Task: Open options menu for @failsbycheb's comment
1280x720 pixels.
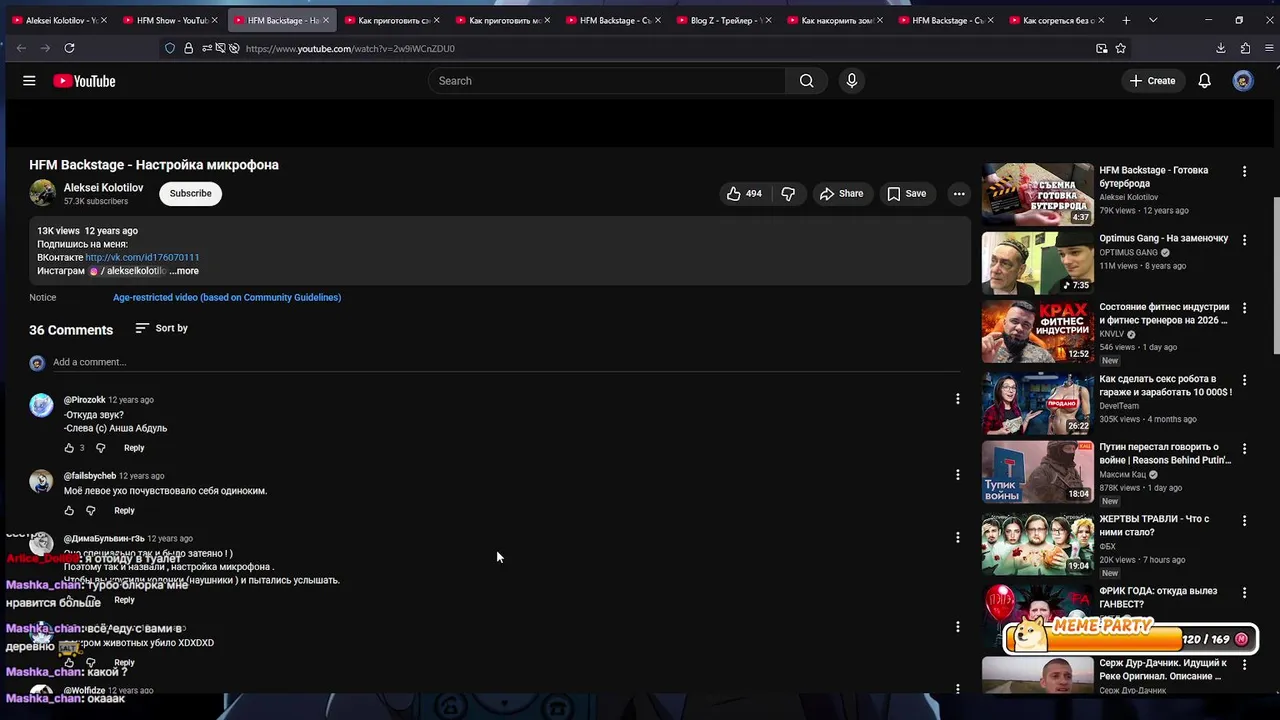Action: (957, 475)
